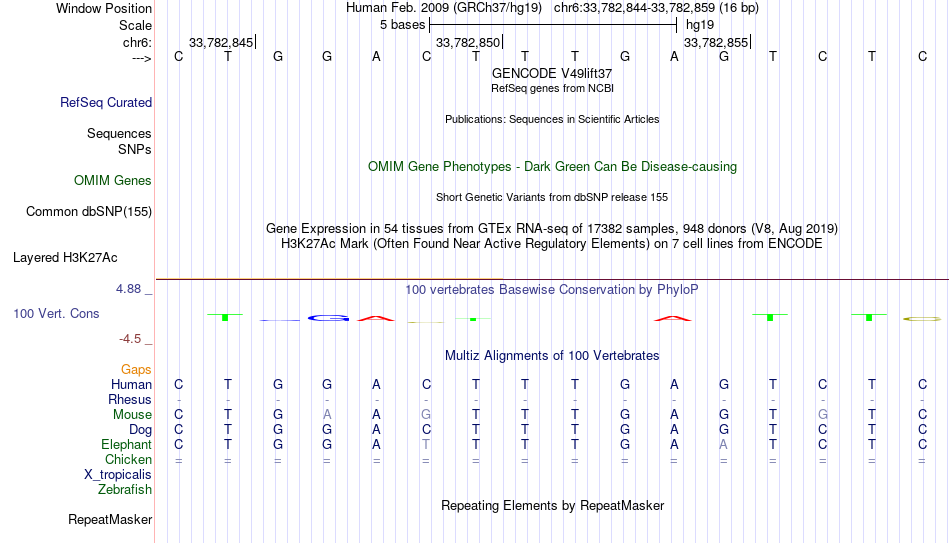Click 100 vertebrates Basewise Conservation by PhyloP title
950x543 pixels.
[x=552, y=290]
